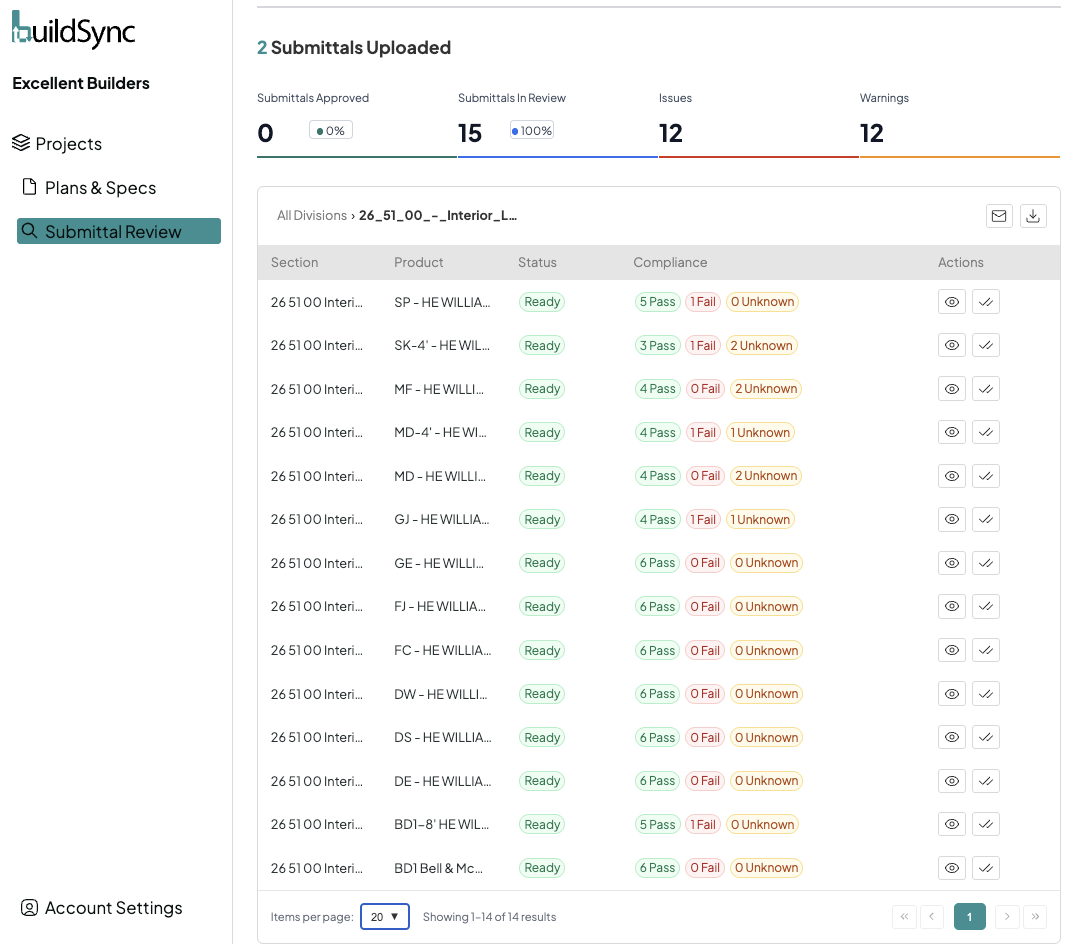
Task: Preview the BD1 Bell & Mc submittal
Action: tap(951, 867)
